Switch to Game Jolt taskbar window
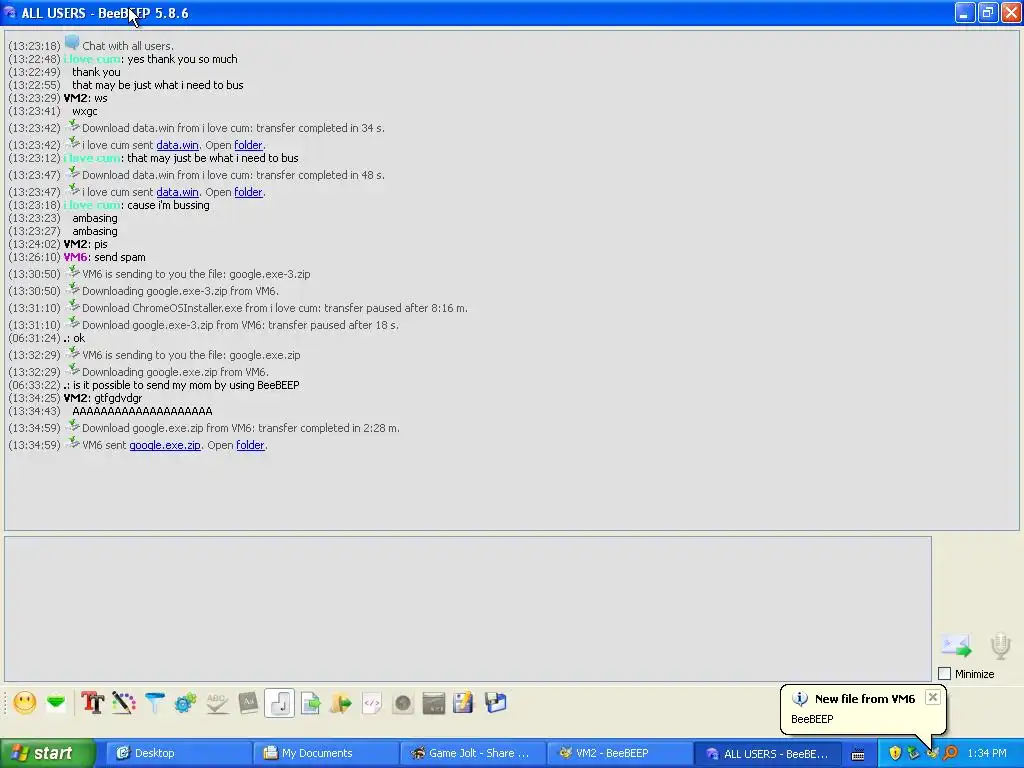1024x768 pixels. [472, 753]
